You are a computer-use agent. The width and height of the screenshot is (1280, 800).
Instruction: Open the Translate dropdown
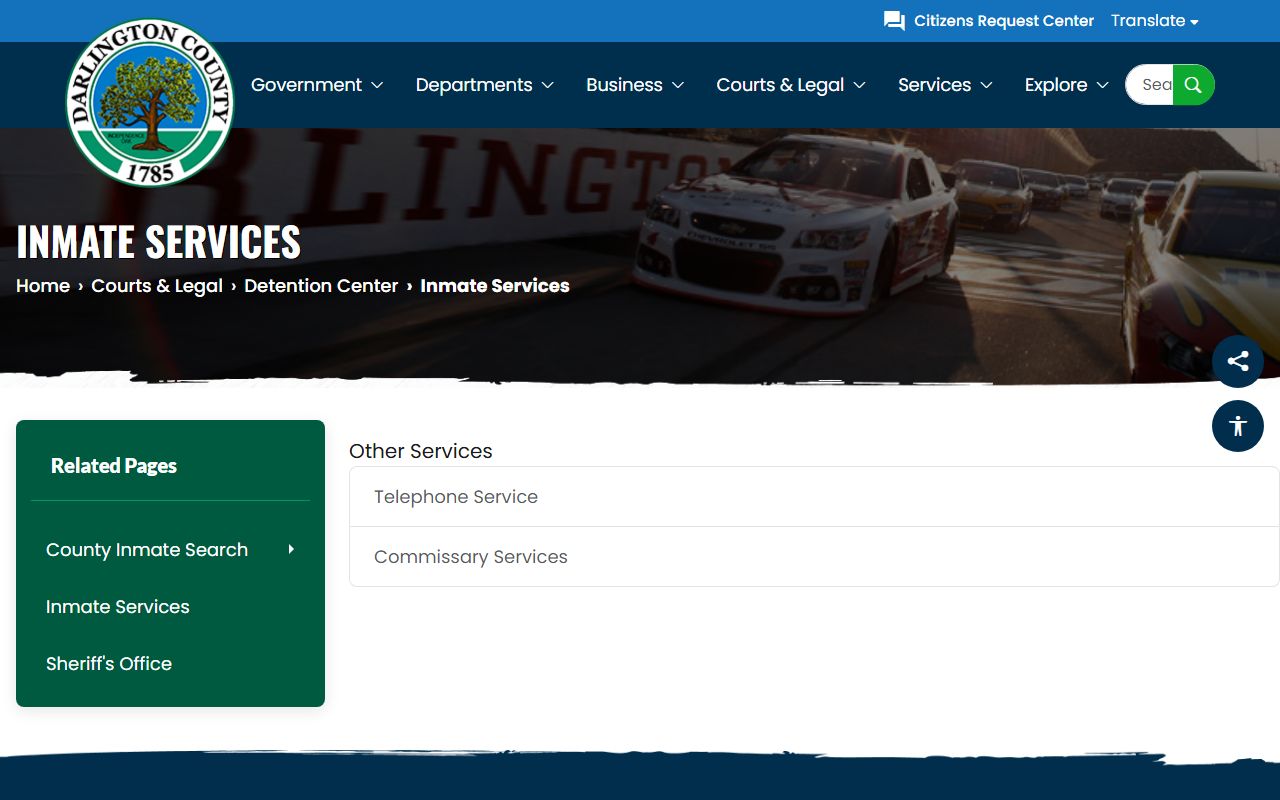click(1155, 21)
